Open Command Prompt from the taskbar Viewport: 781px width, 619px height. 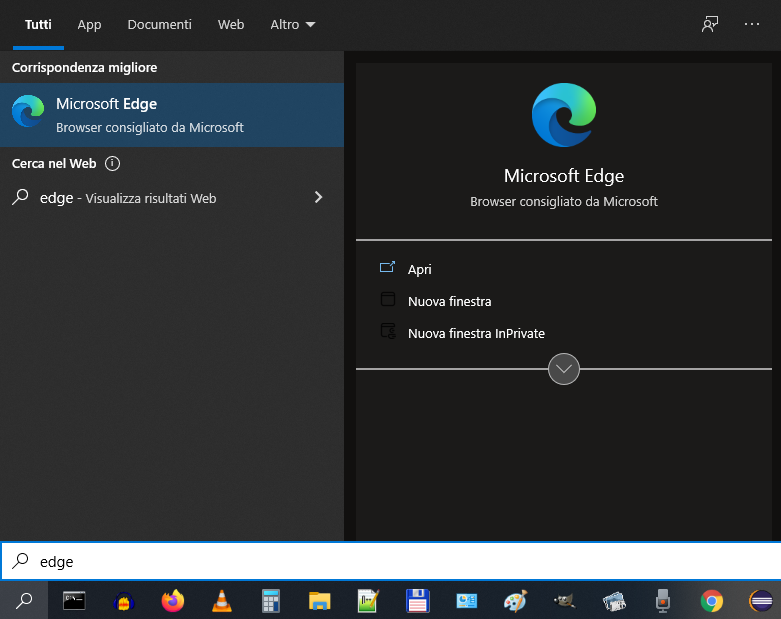coord(74,601)
